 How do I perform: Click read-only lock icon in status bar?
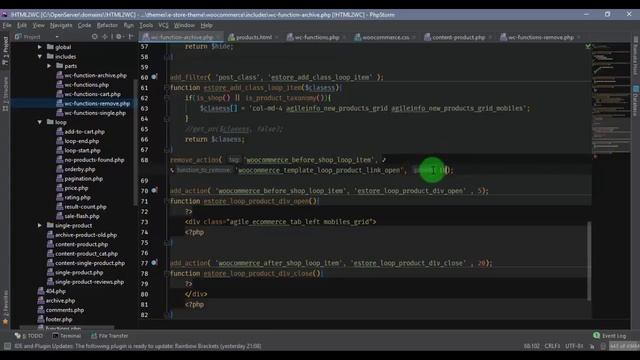click(x=592, y=346)
